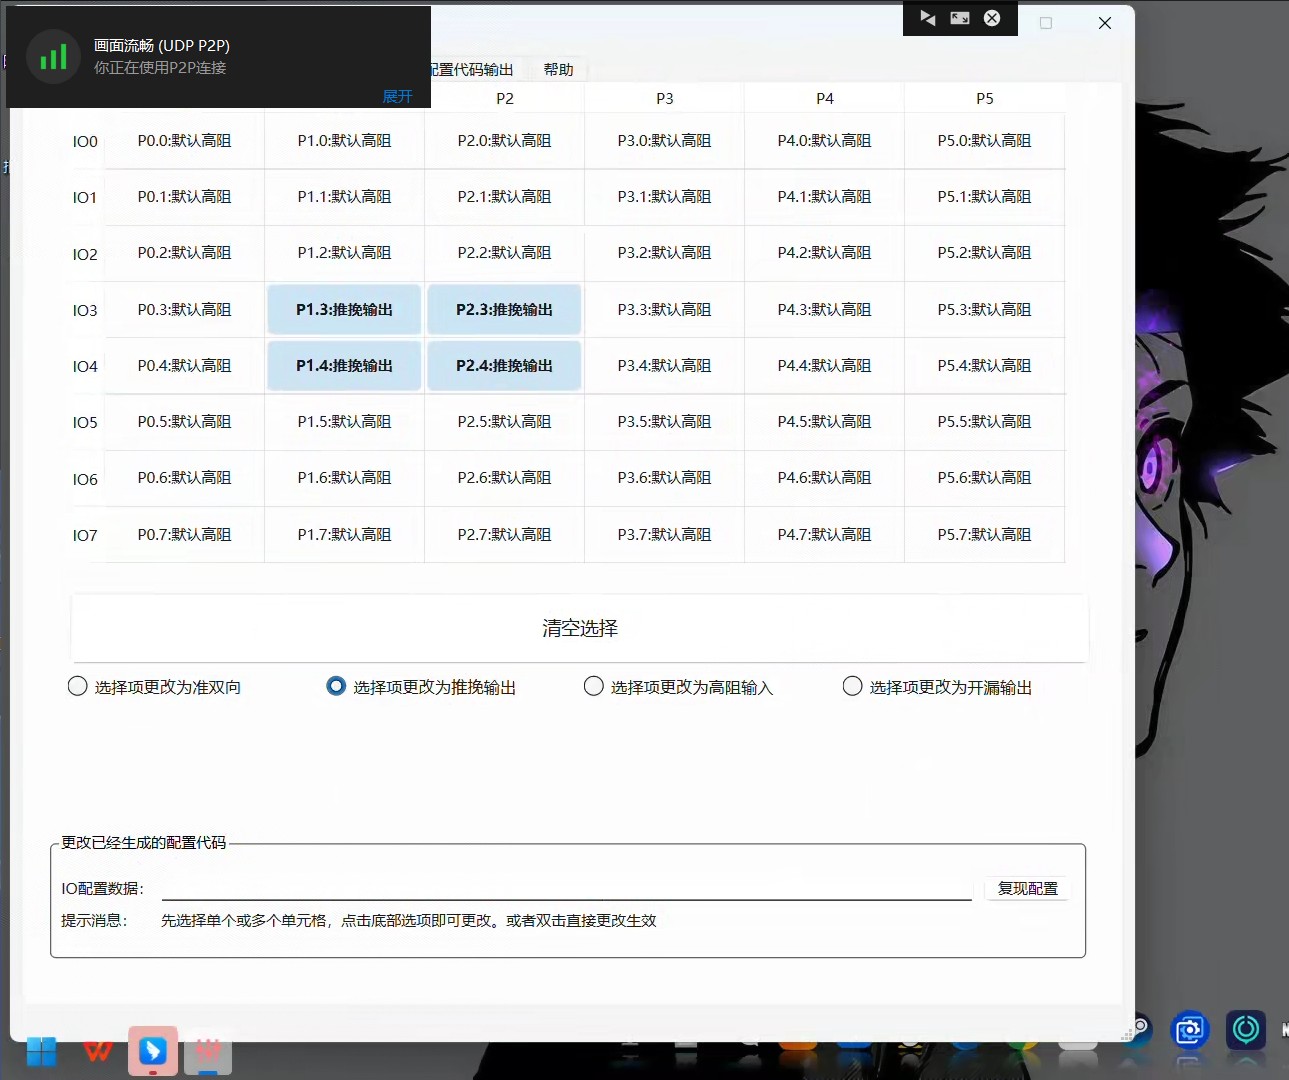
Task: Select cell P4.4:默认高阻
Action: (824, 366)
